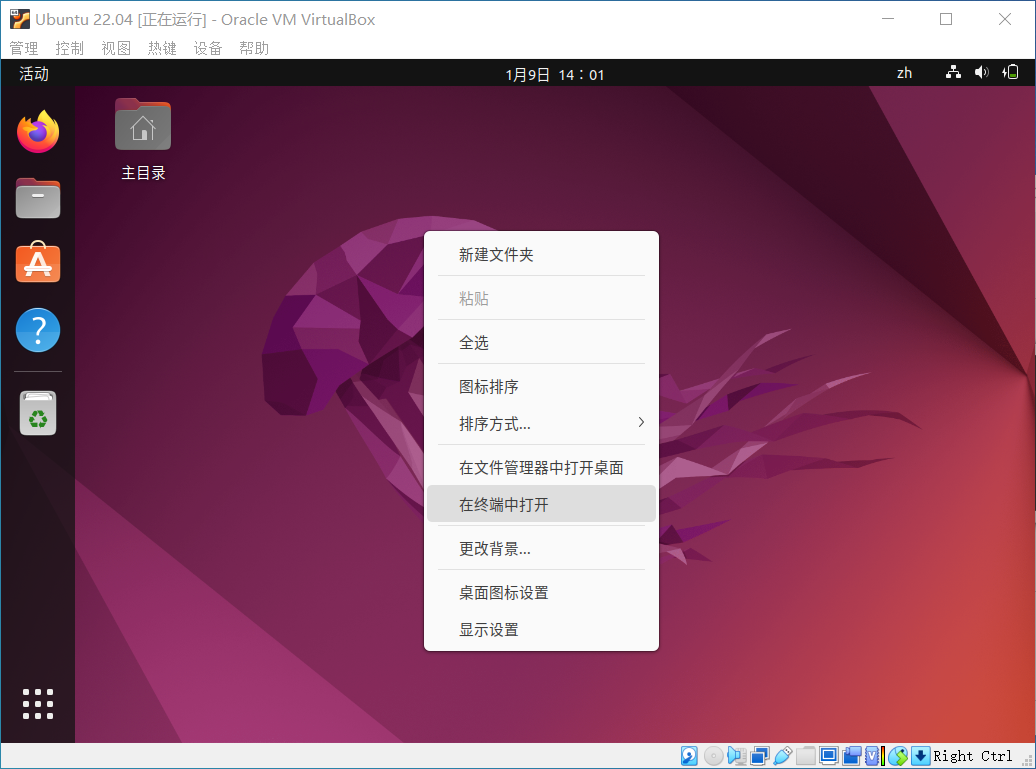Screen dimensions: 1036x769
Task: Click the battery power icon in top bar
Action: click(1011, 73)
